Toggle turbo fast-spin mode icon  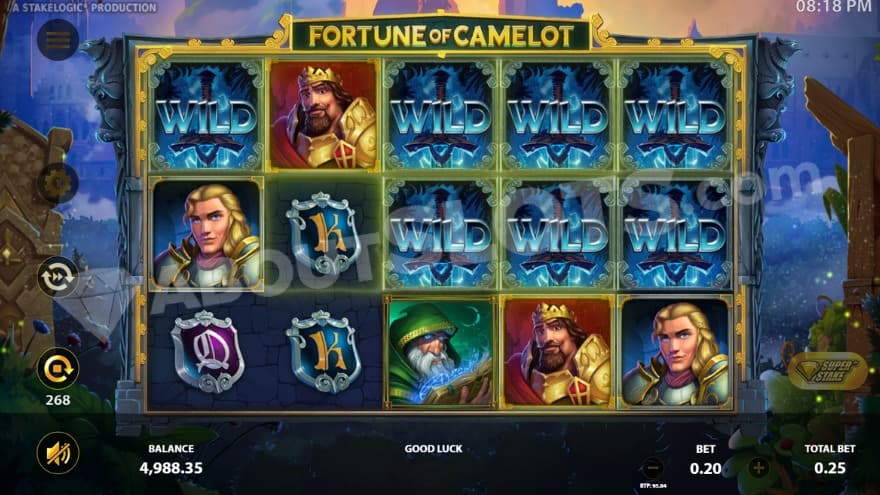[x=58, y=276]
